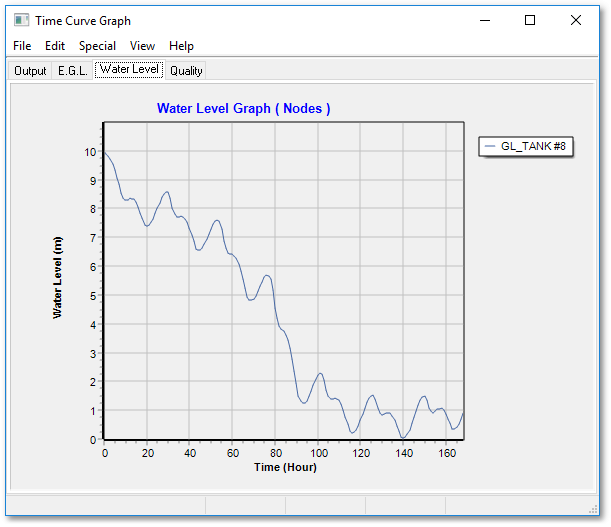Viewport: 611px width, 527px height.
Task: Switch to the Output tab
Action: pos(30,71)
